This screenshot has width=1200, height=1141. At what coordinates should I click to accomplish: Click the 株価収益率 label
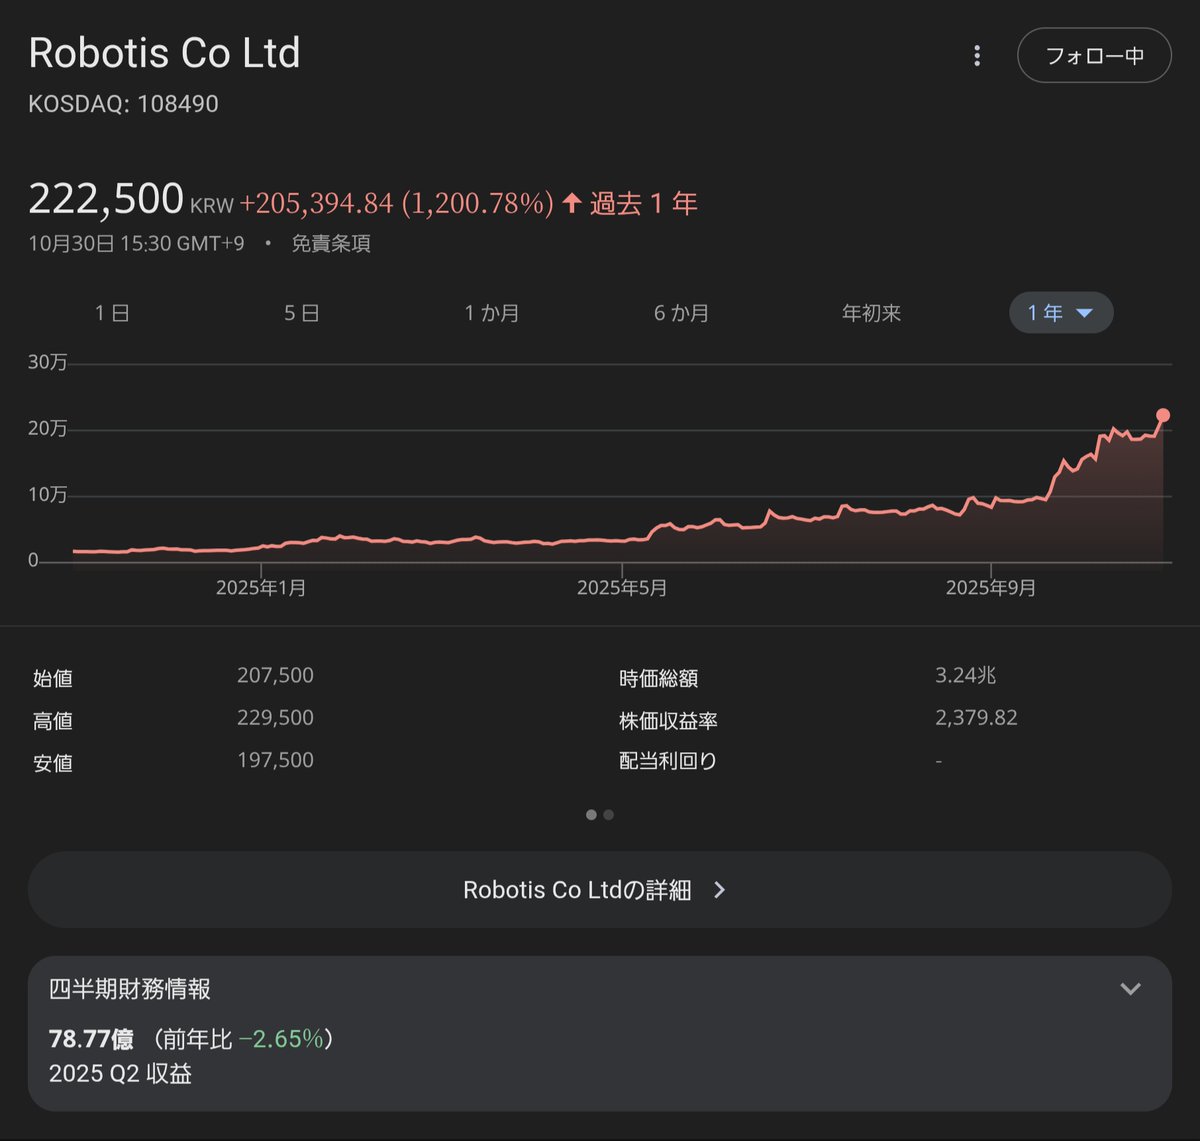[x=668, y=720]
